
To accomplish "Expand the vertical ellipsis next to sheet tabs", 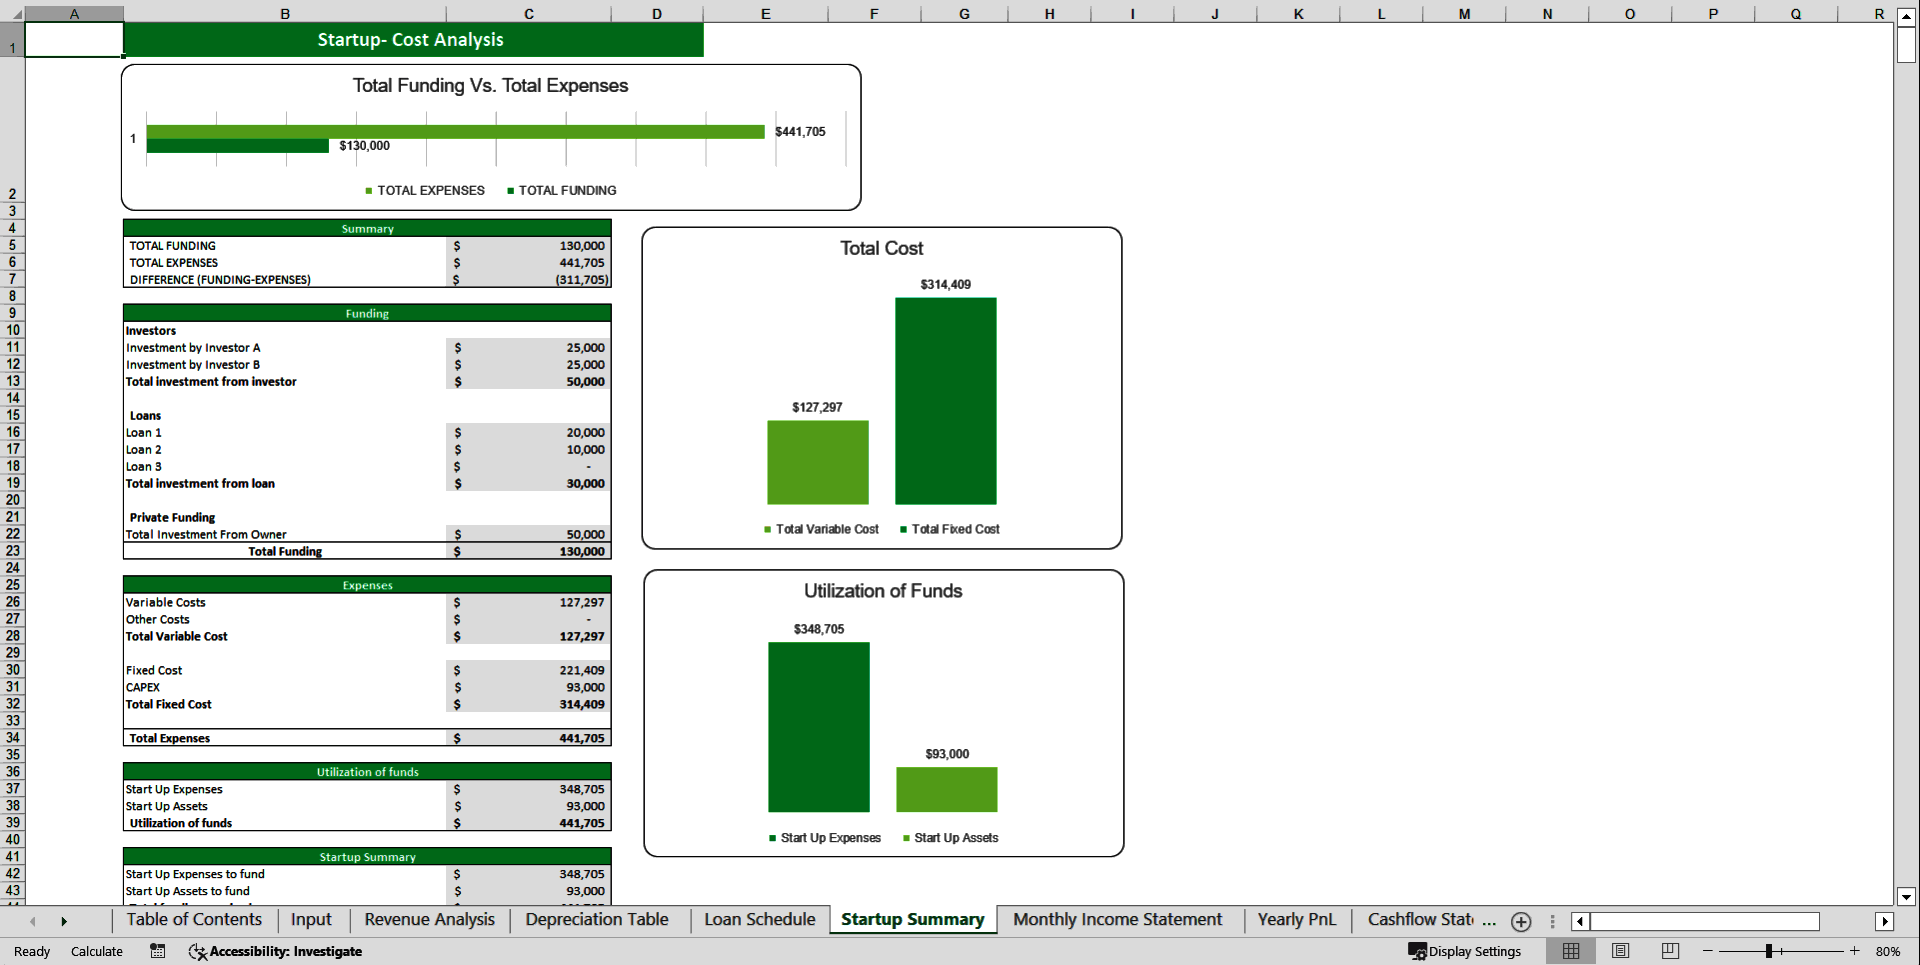I will click(x=1552, y=921).
